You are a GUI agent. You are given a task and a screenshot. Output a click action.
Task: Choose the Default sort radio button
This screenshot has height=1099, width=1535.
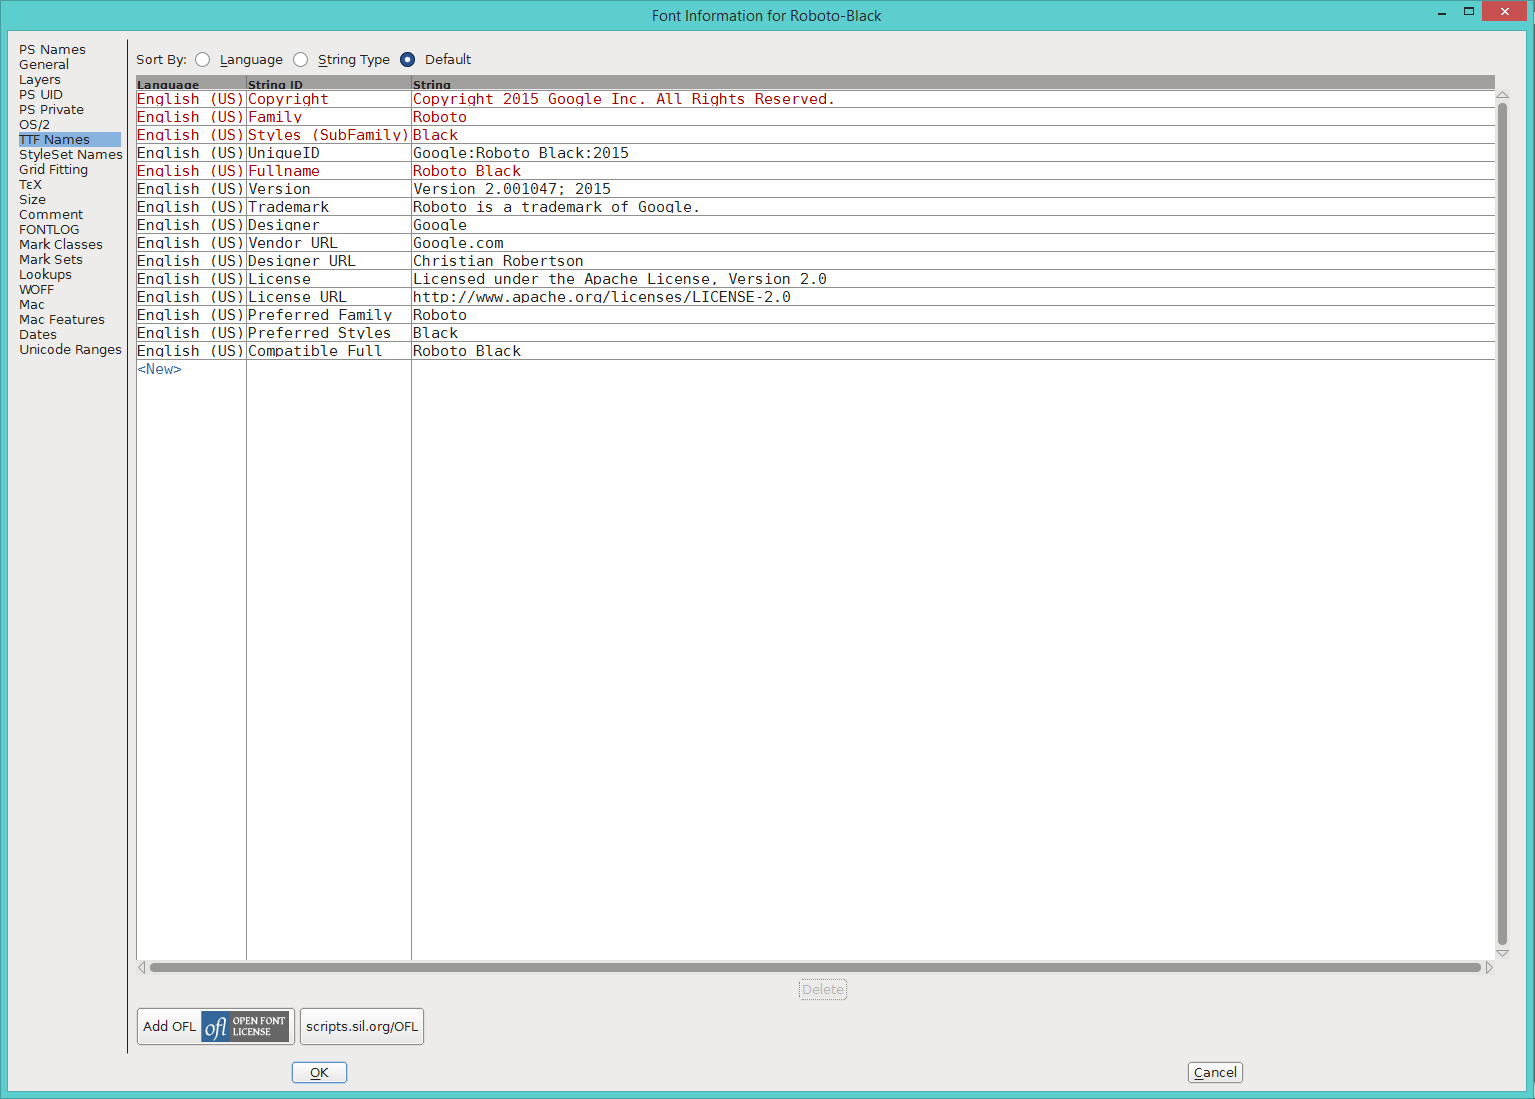408,60
